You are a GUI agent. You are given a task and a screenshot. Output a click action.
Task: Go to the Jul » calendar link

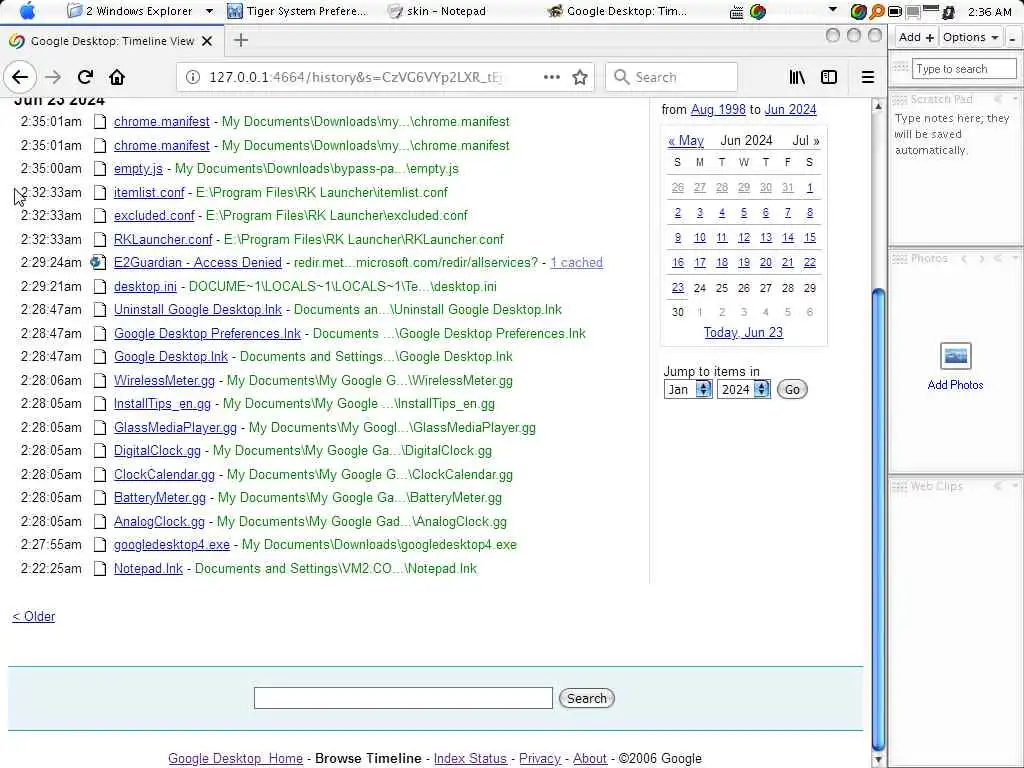(x=806, y=140)
